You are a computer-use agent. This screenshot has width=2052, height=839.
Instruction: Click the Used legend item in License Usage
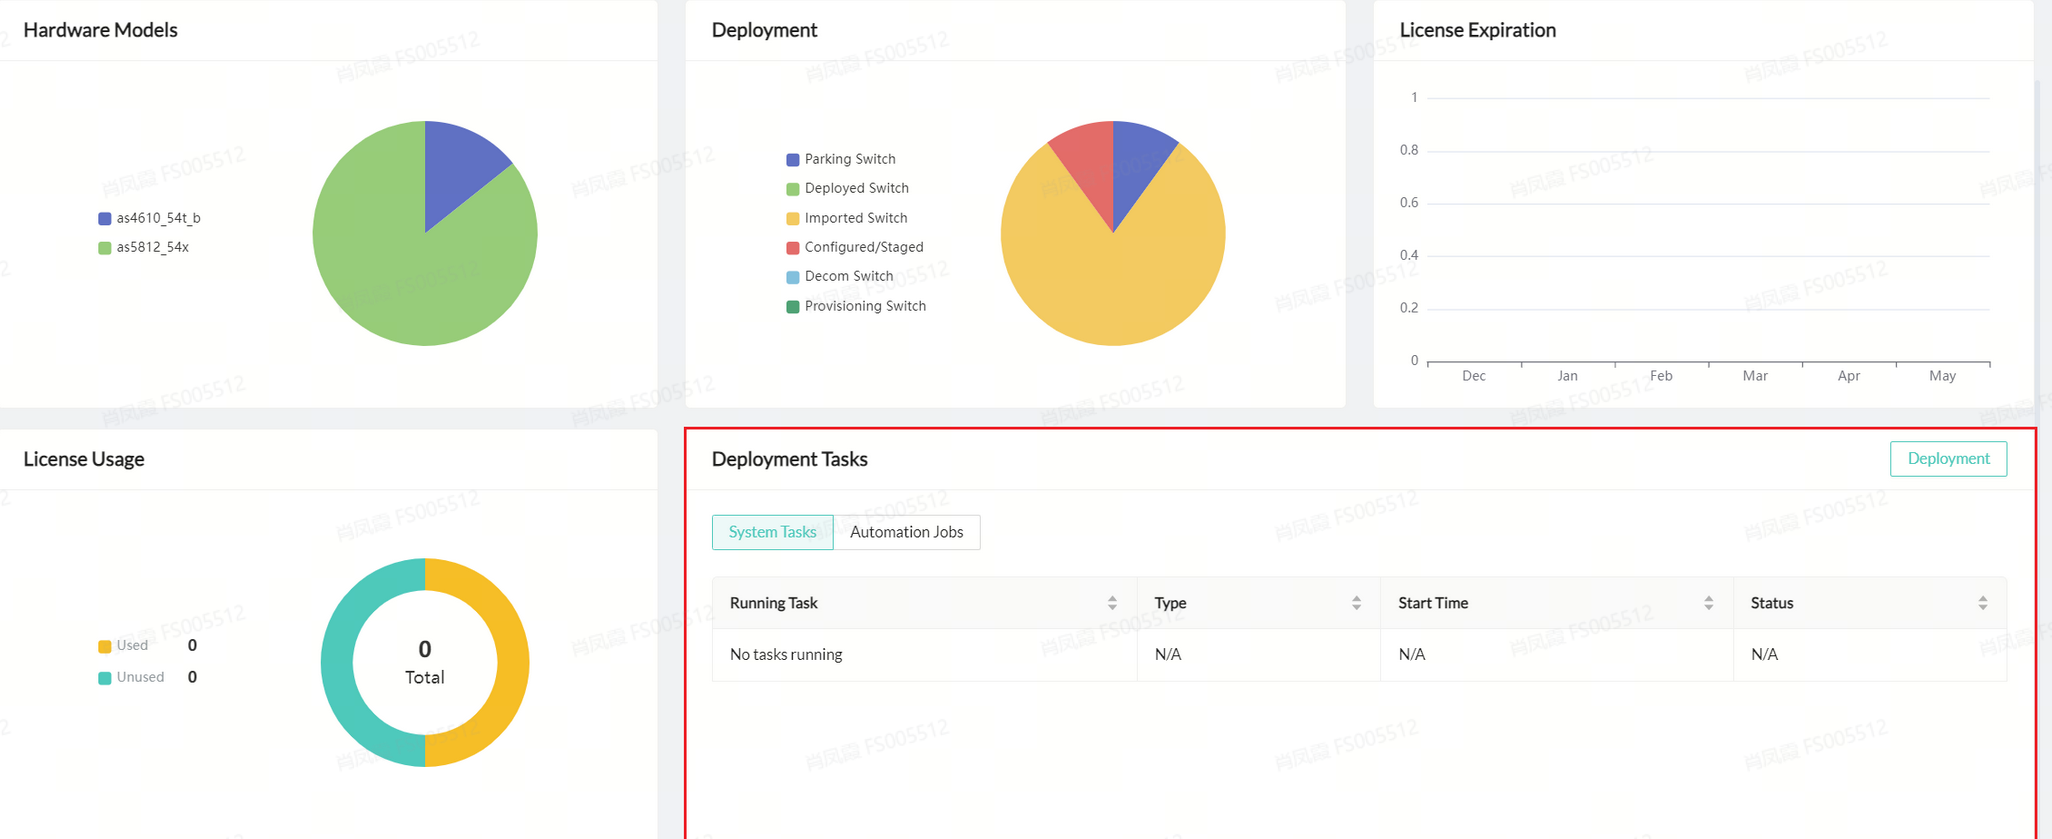123,646
